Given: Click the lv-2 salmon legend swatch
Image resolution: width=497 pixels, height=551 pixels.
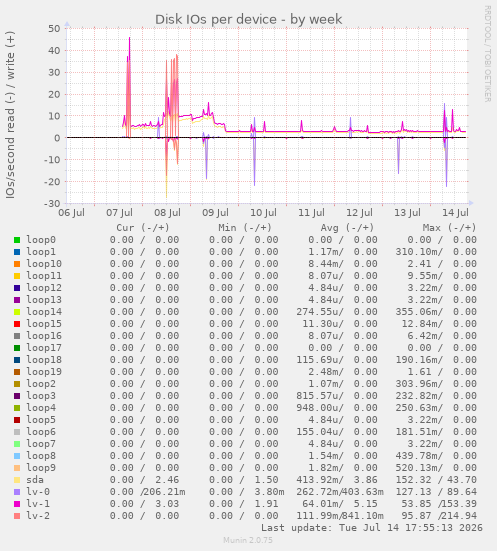Looking at the screenshot, I should pos(17,516).
